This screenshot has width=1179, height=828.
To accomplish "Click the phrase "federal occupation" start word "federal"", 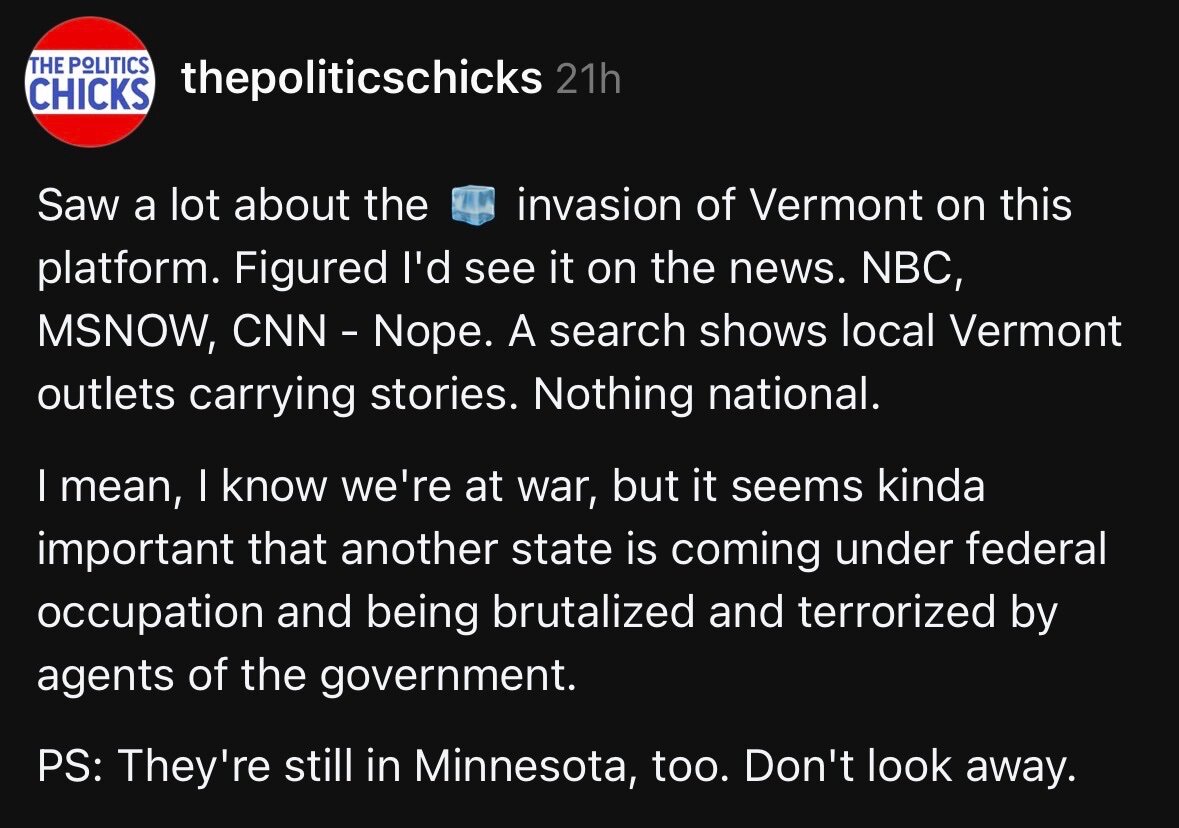I will [1034, 552].
